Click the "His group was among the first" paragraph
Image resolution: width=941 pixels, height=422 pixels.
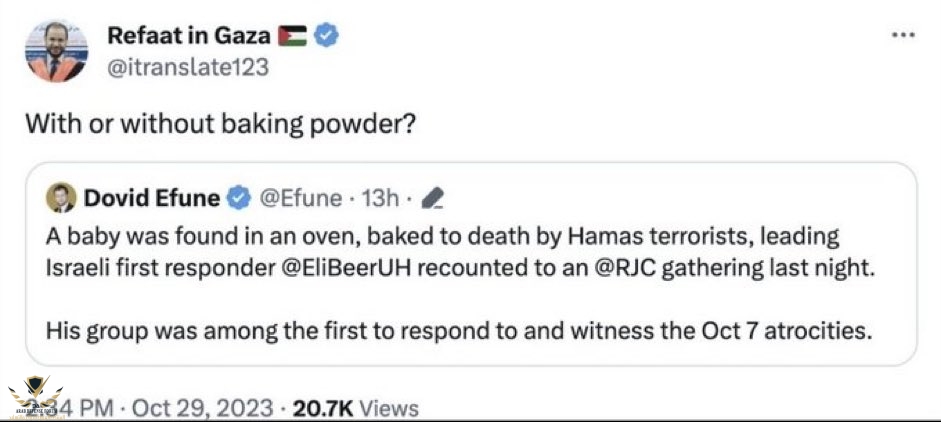tap(460, 329)
